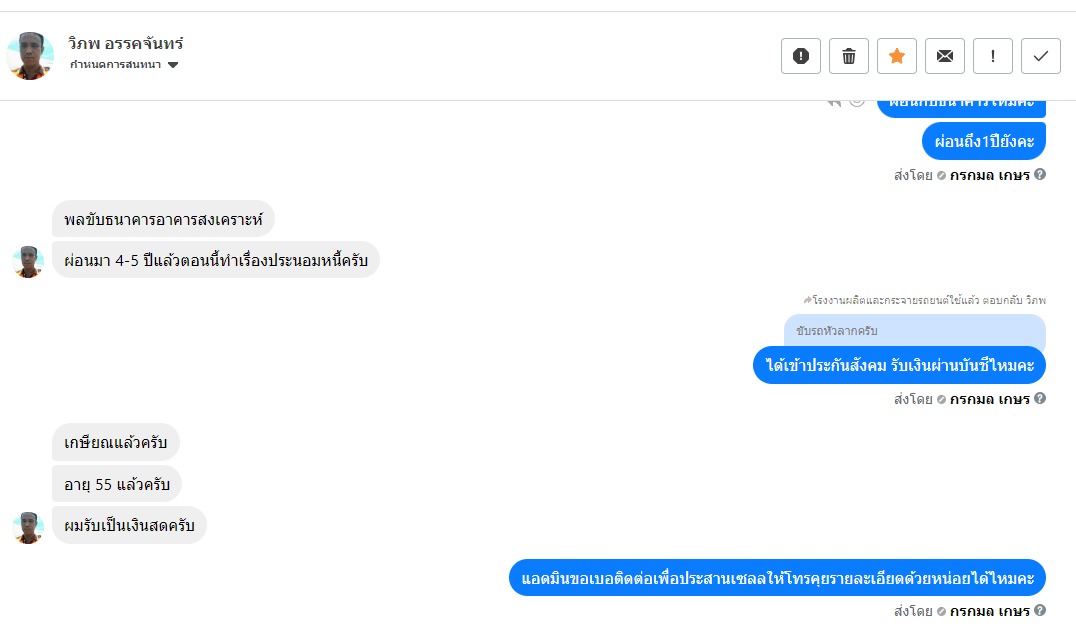Image resolution: width=1076 pixels, height=634 pixels.
Task: Mark conversation unread with envelope icon
Action: [945, 56]
